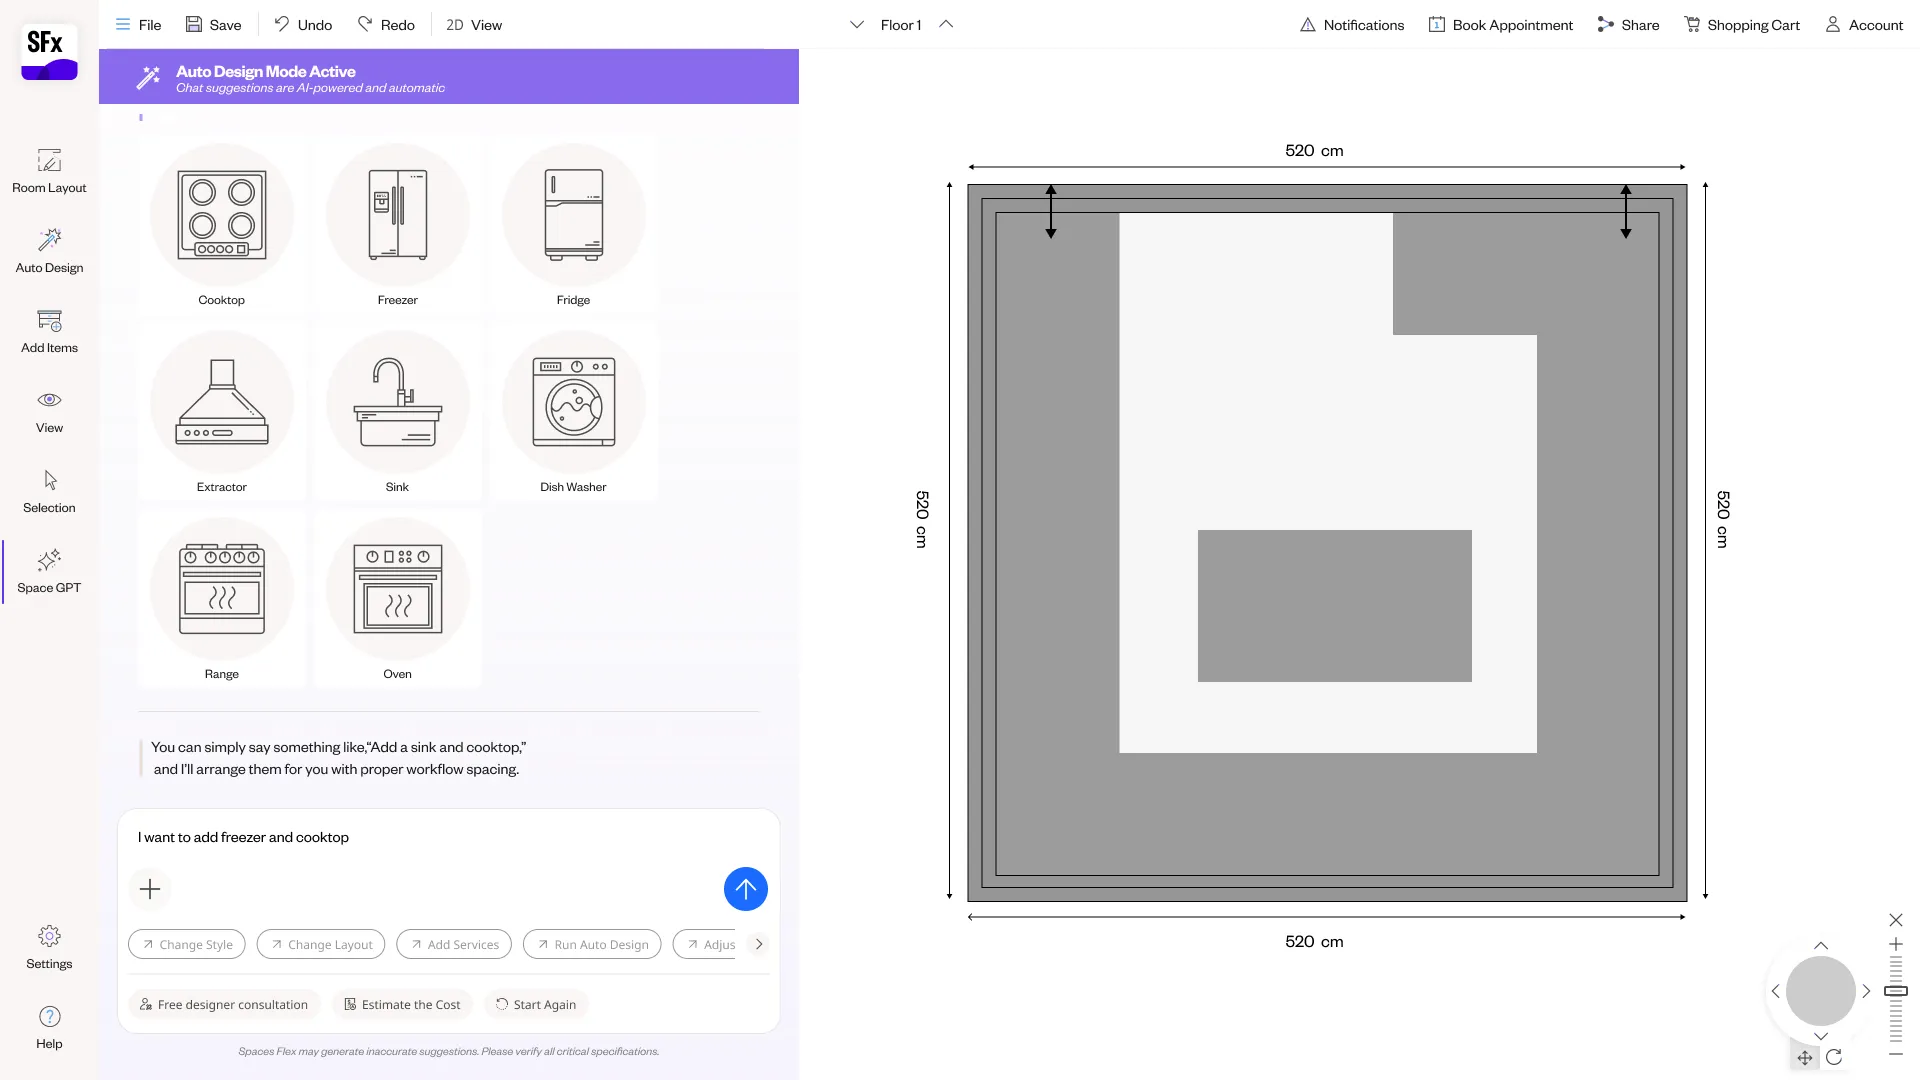Open the Auto Design panel
1920x1080 pixels.
click(49, 251)
